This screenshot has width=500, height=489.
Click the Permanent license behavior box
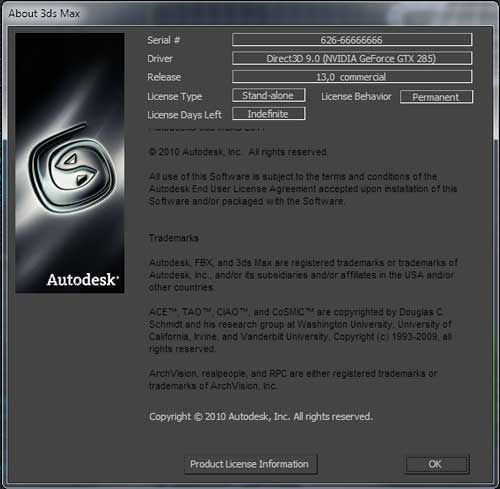click(436, 97)
